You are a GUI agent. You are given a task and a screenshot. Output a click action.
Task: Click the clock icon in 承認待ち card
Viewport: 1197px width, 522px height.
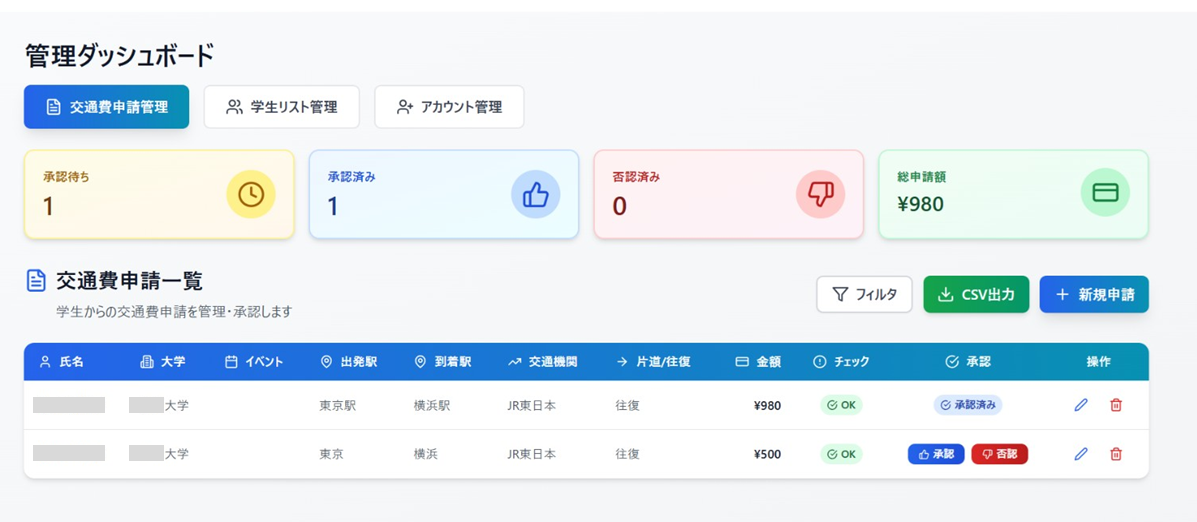[251, 194]
